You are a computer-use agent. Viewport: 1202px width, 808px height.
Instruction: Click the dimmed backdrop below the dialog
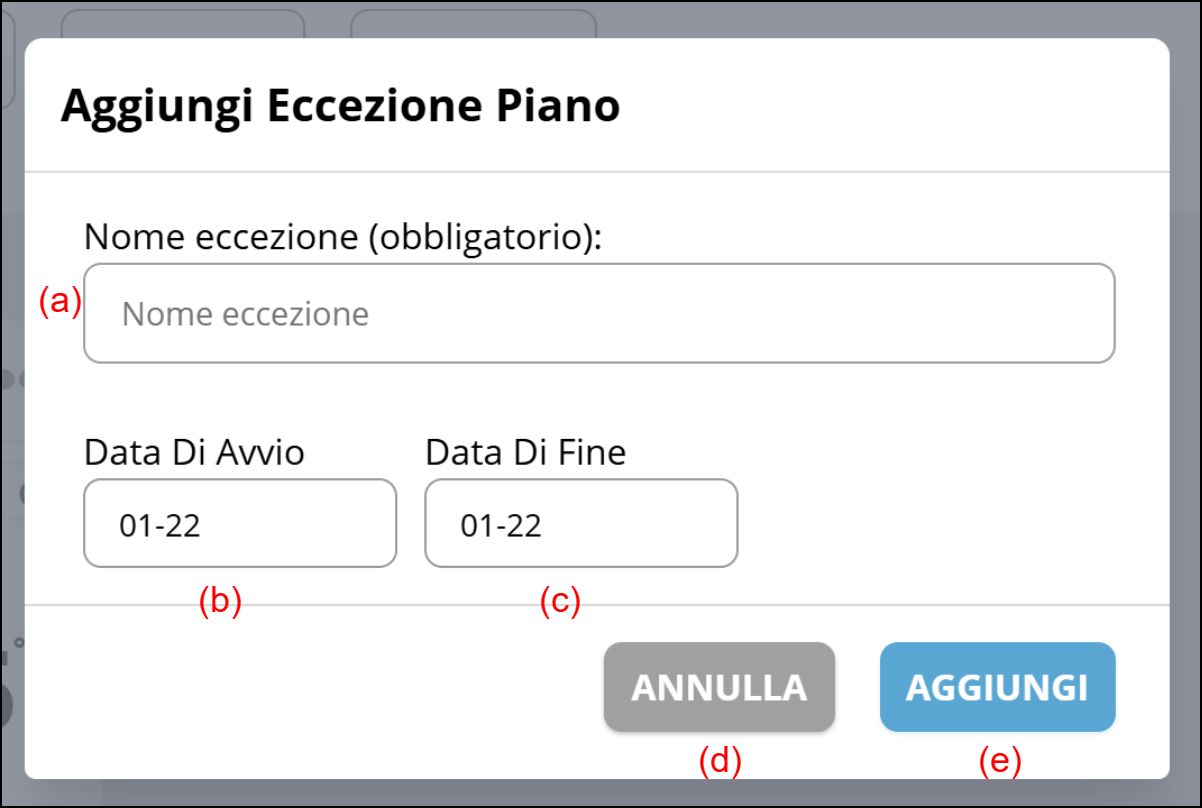pyautogui.click(x=600, y=794)
